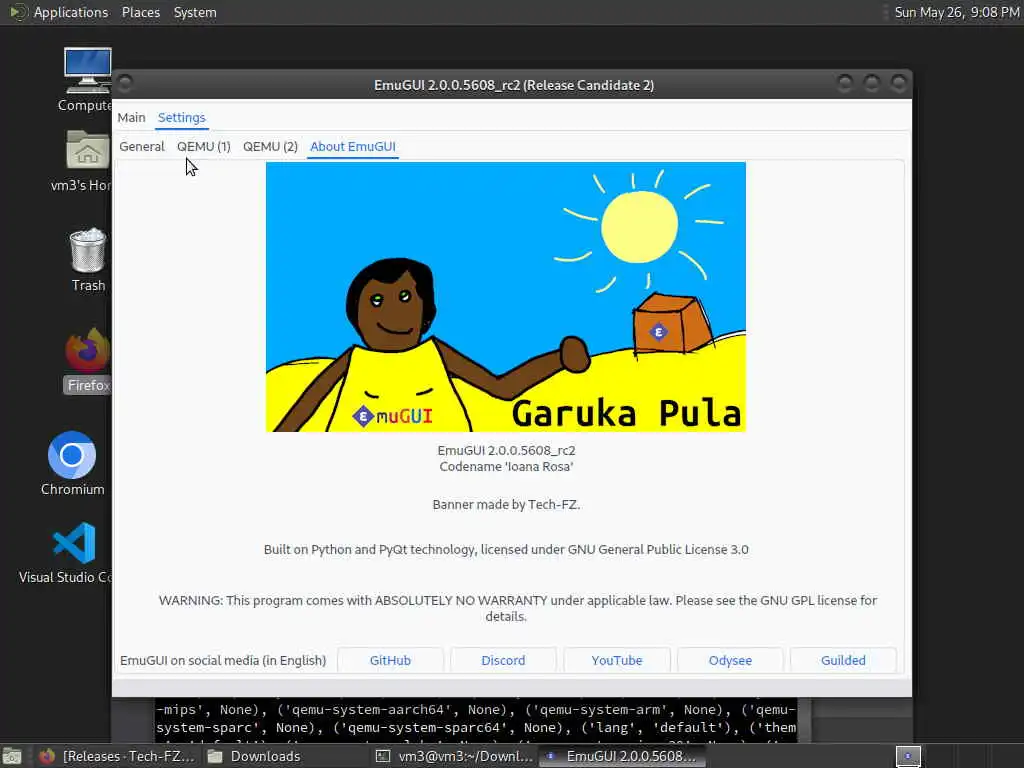Click the Codename 'Ioana Rosa' text
The image size is (1024, 768).
[506, 466]
